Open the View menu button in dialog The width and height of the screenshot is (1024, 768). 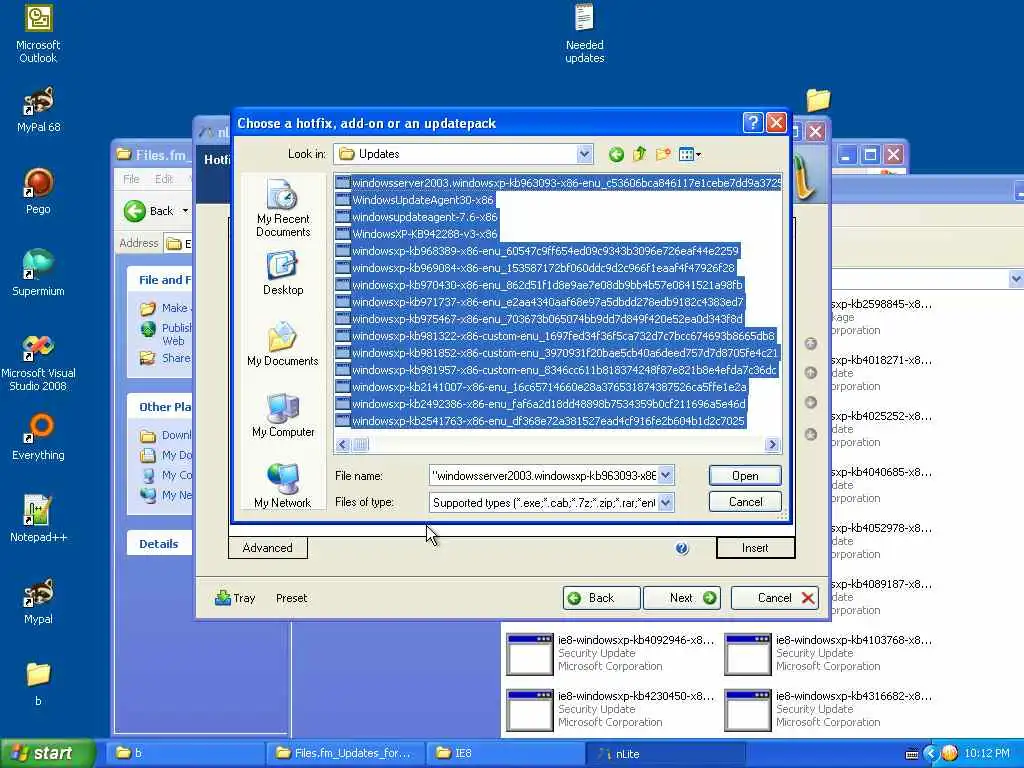coord(689,154)
